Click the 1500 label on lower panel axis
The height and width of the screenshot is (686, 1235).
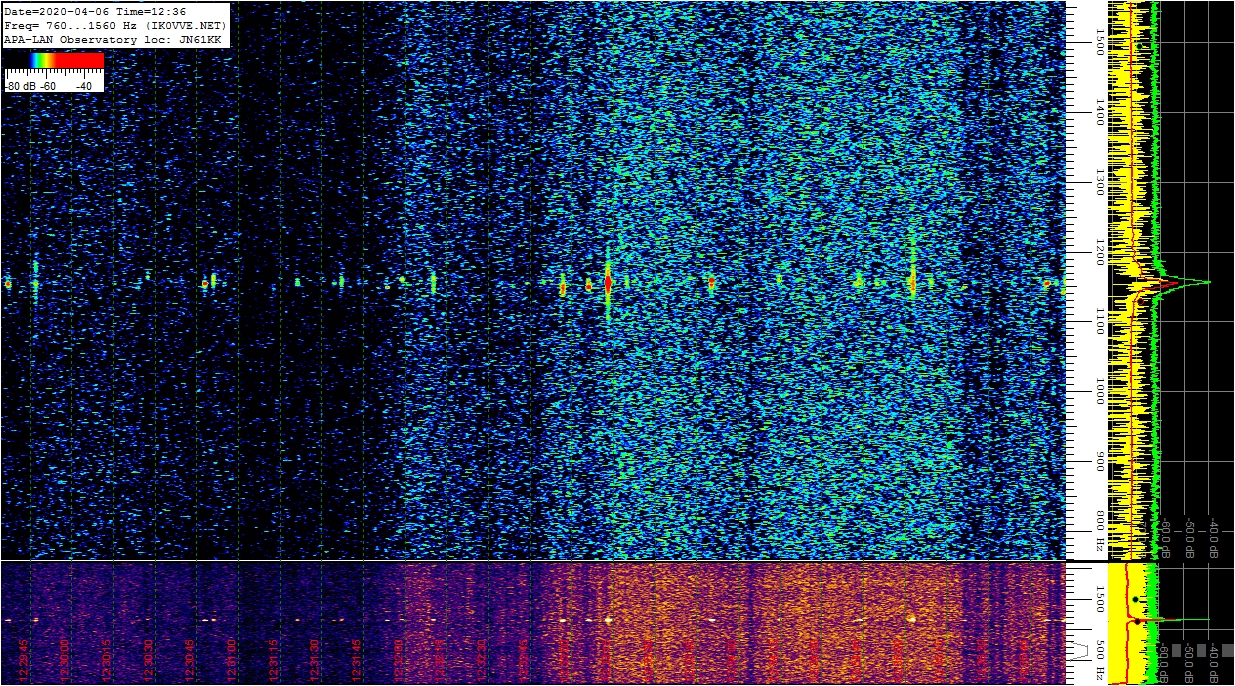click(1099, 598)
